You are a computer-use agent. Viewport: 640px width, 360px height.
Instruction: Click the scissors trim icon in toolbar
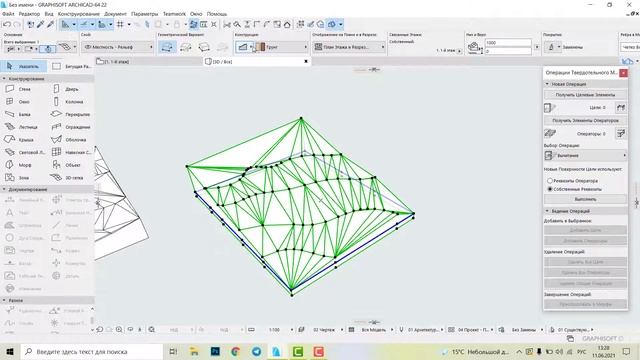click(227, 24)
